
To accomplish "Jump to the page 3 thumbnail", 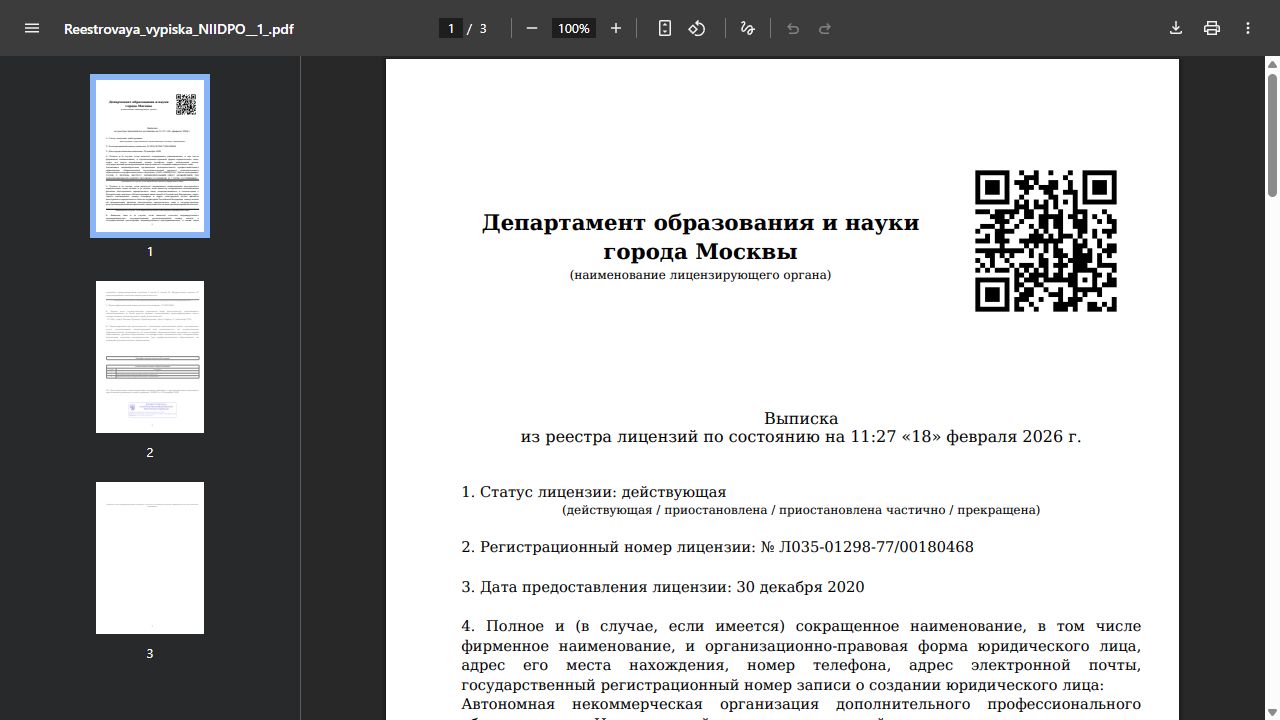I will tap(150, 558).
